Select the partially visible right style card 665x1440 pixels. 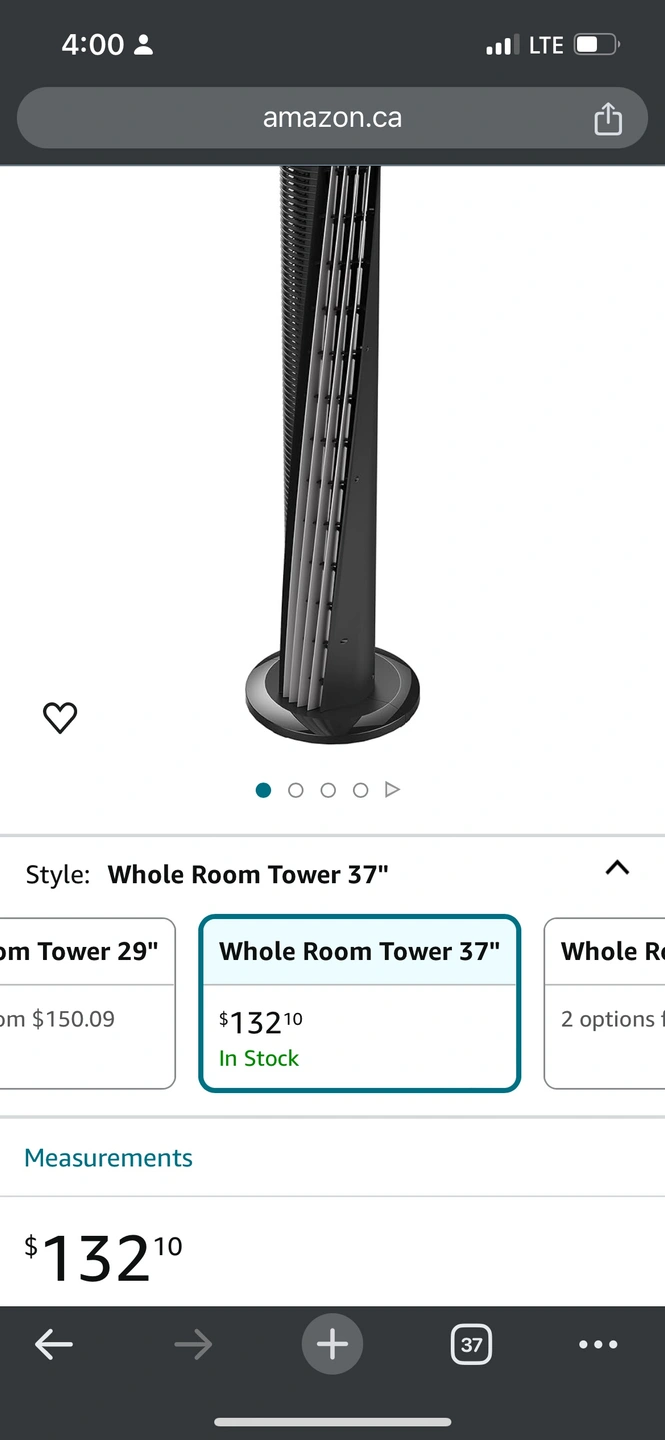pyautogui.click(x=606, y=1003)
